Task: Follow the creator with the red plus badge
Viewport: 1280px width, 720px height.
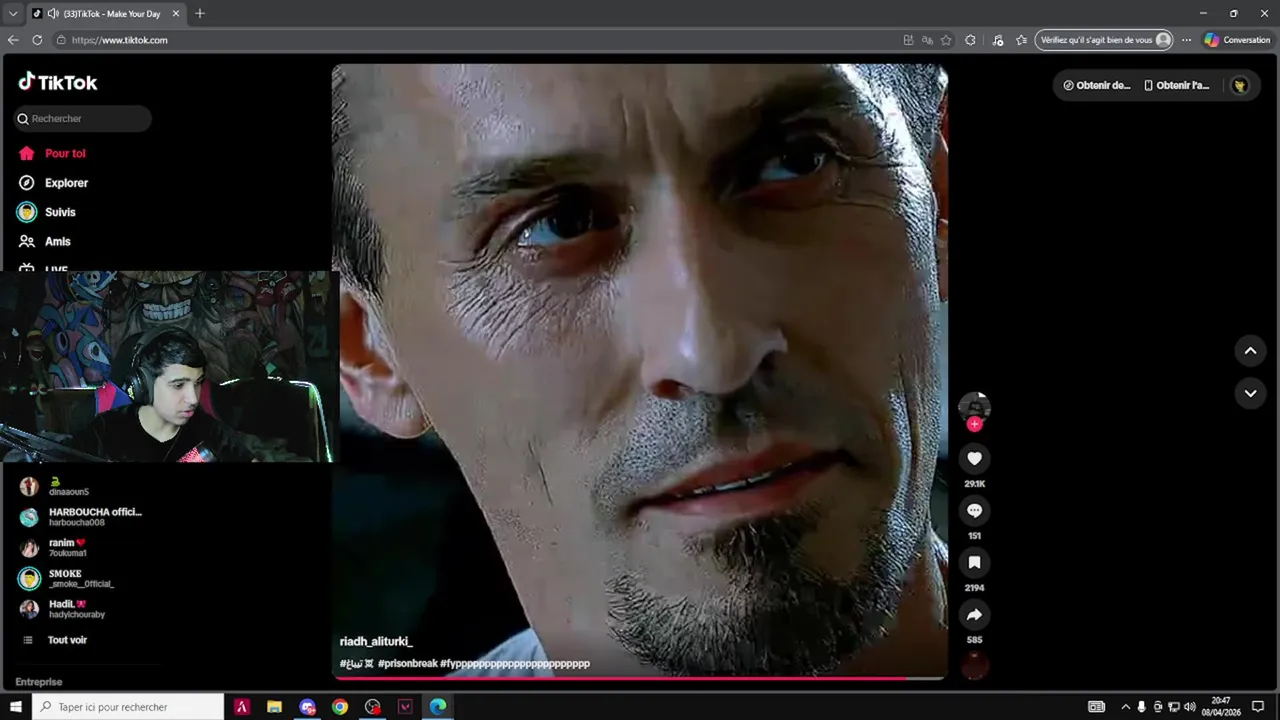Action: 974,424
